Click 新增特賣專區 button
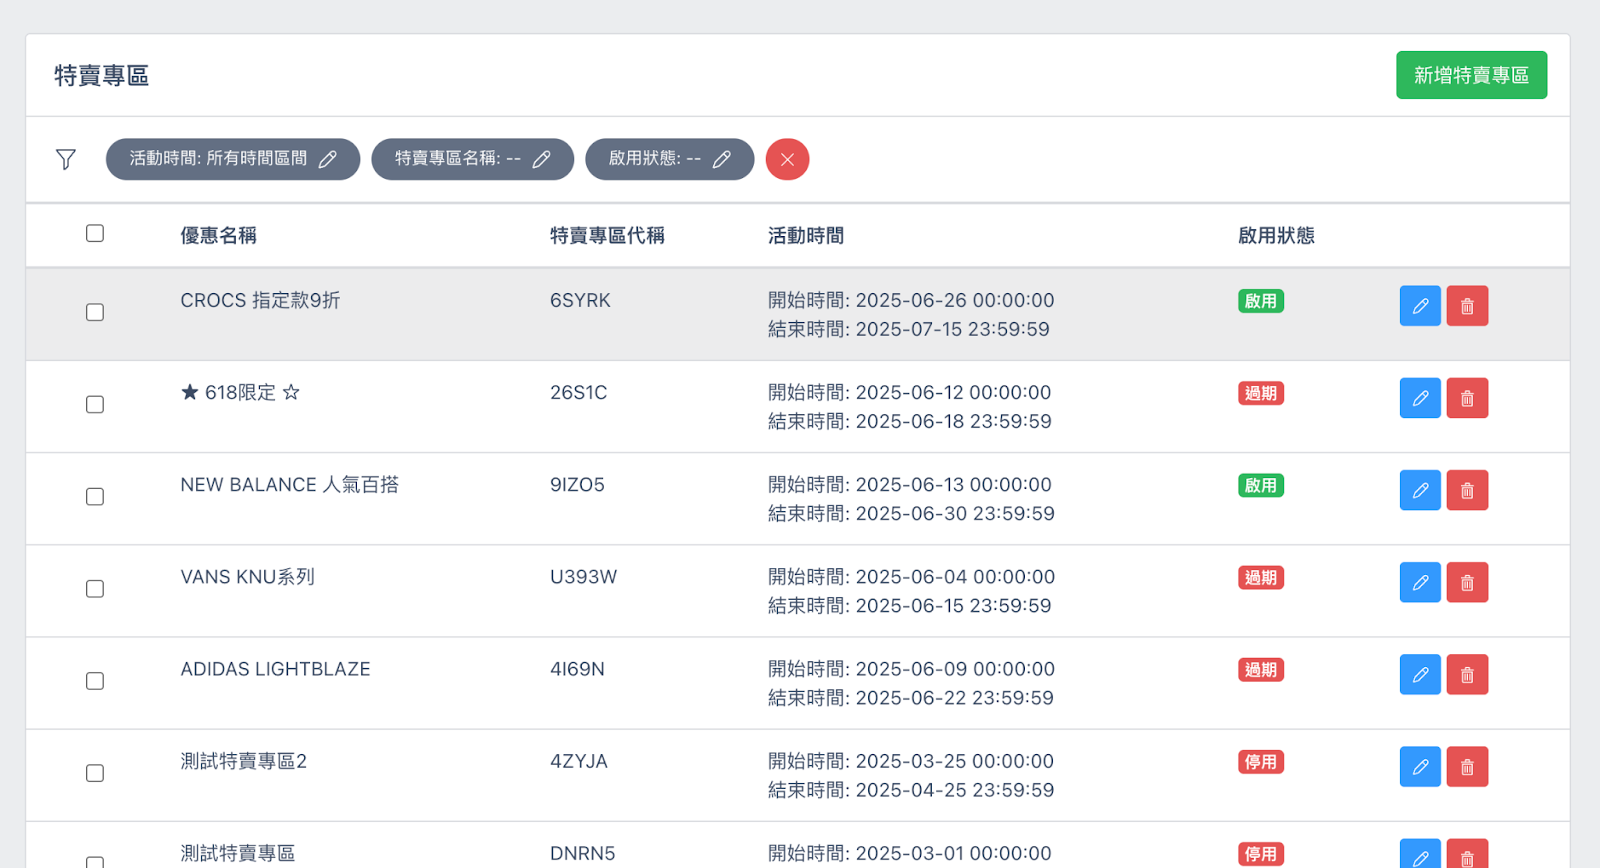 pyautogui.click(x=1471, y=75)
